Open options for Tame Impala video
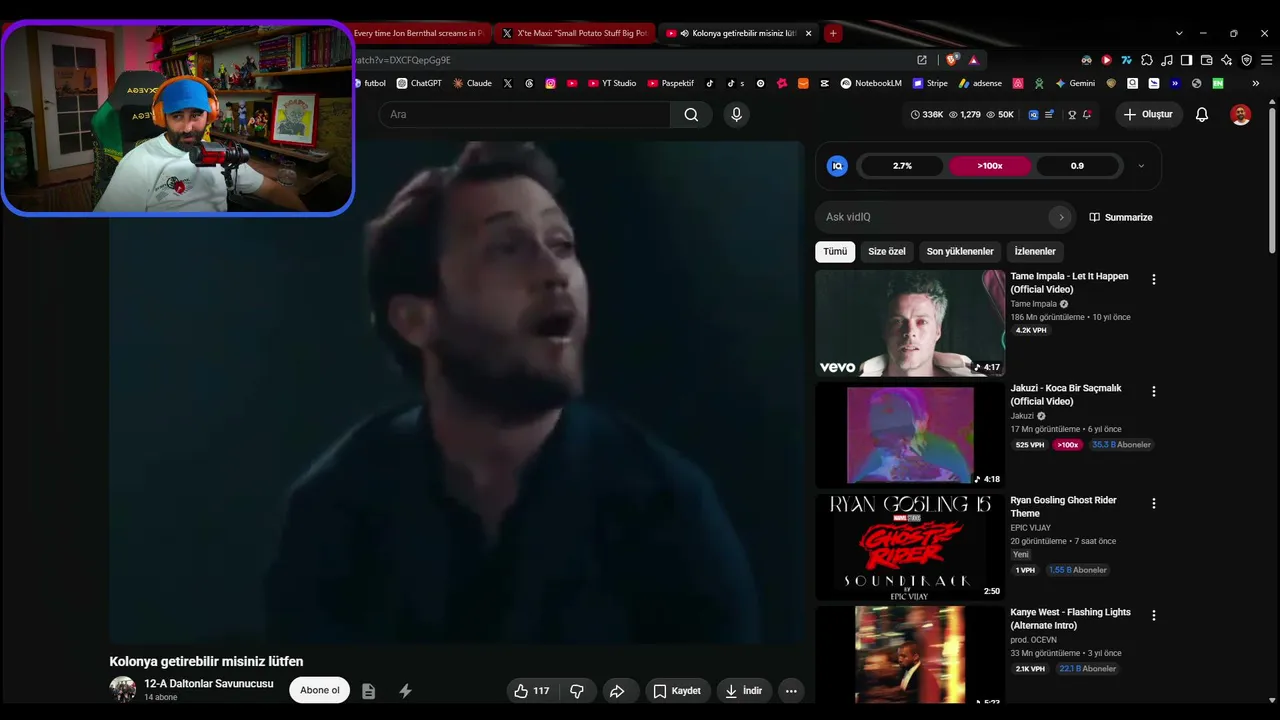1280x720 pixels. tap(1153, 280)
